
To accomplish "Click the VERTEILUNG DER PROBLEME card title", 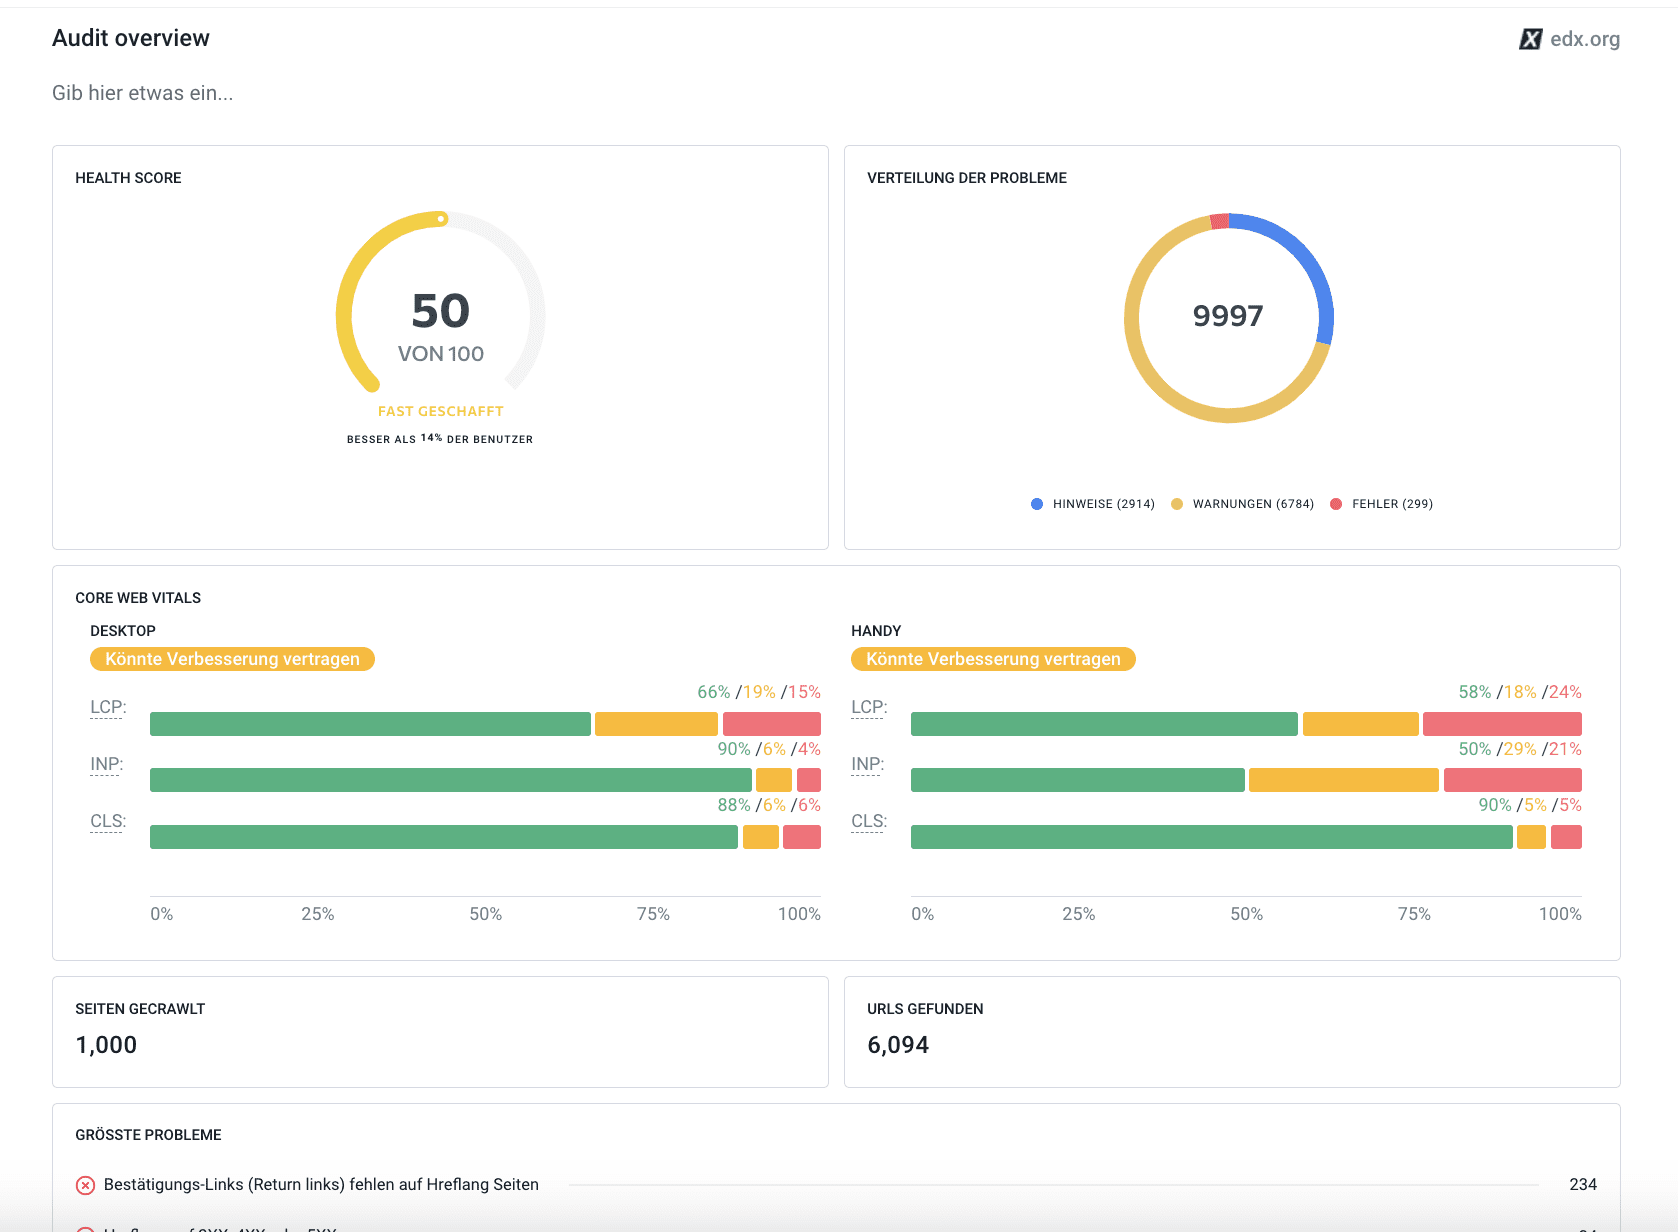I will (967, 178).
